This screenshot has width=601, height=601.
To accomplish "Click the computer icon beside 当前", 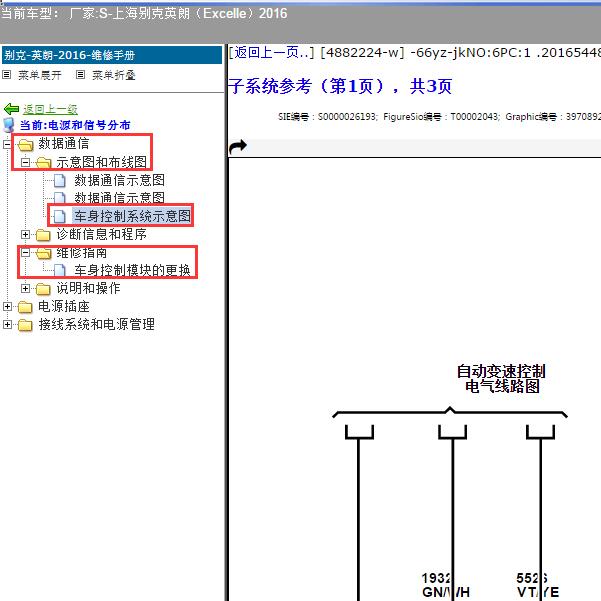I will point(9,125).
